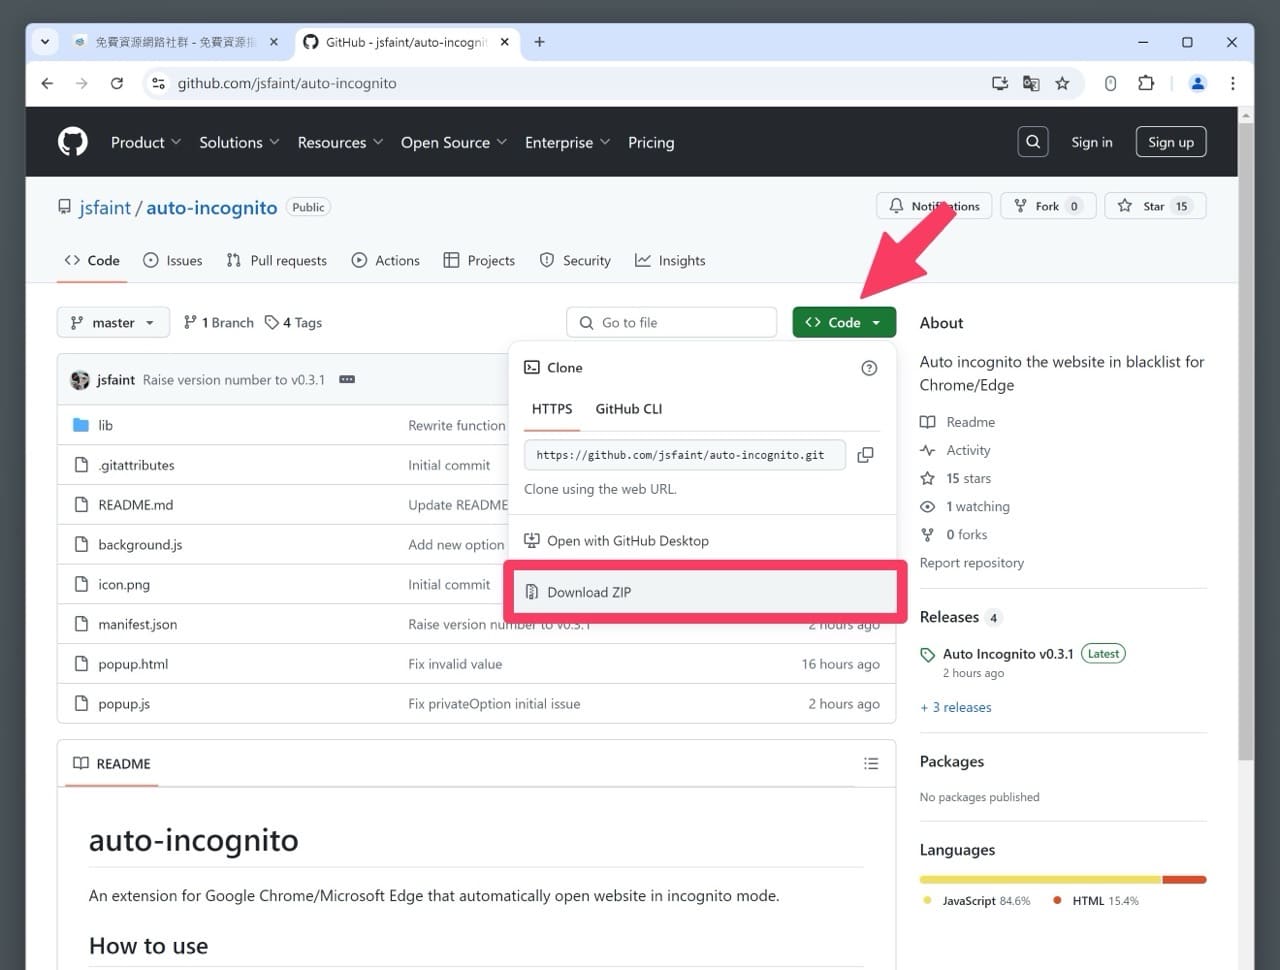Screen dimensions: 1280x970
Task: Switch to the Issues tab
Action: pos(173,260)
